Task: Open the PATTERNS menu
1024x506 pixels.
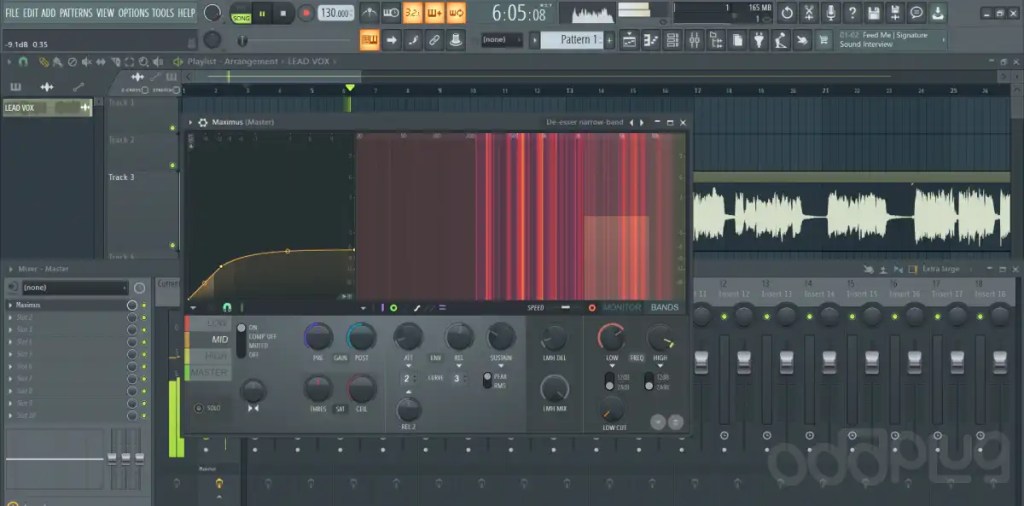Action: pyautogui.click(x=76, y=12)
